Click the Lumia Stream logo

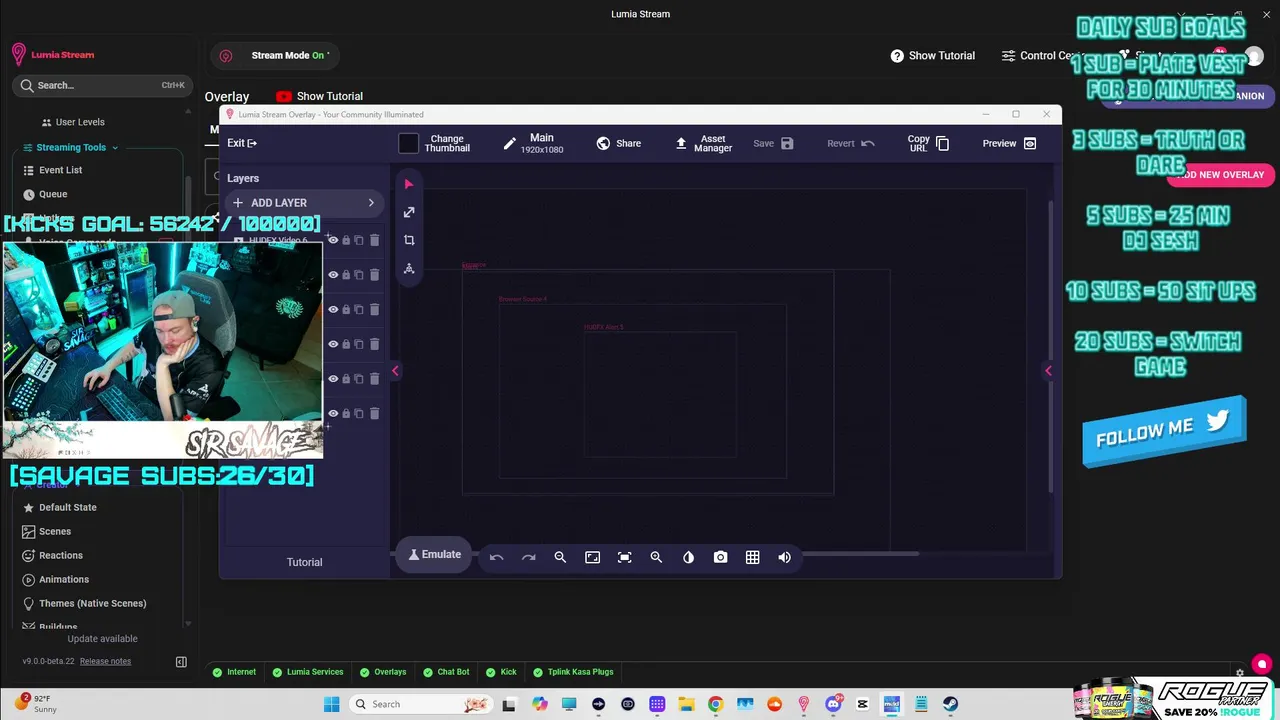coord(55,54)
